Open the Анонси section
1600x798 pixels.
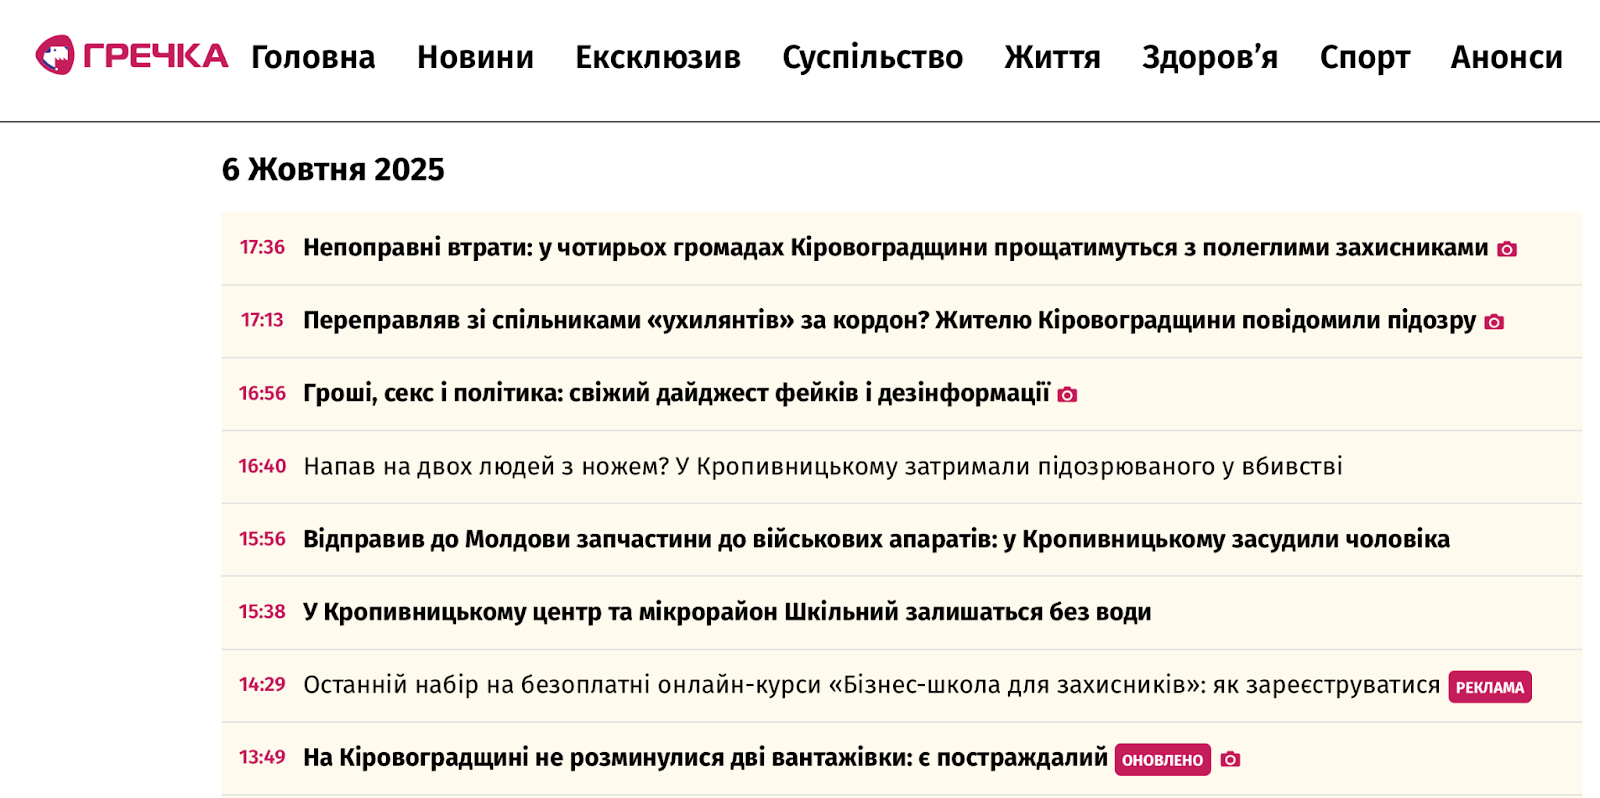click(1506, 57)
